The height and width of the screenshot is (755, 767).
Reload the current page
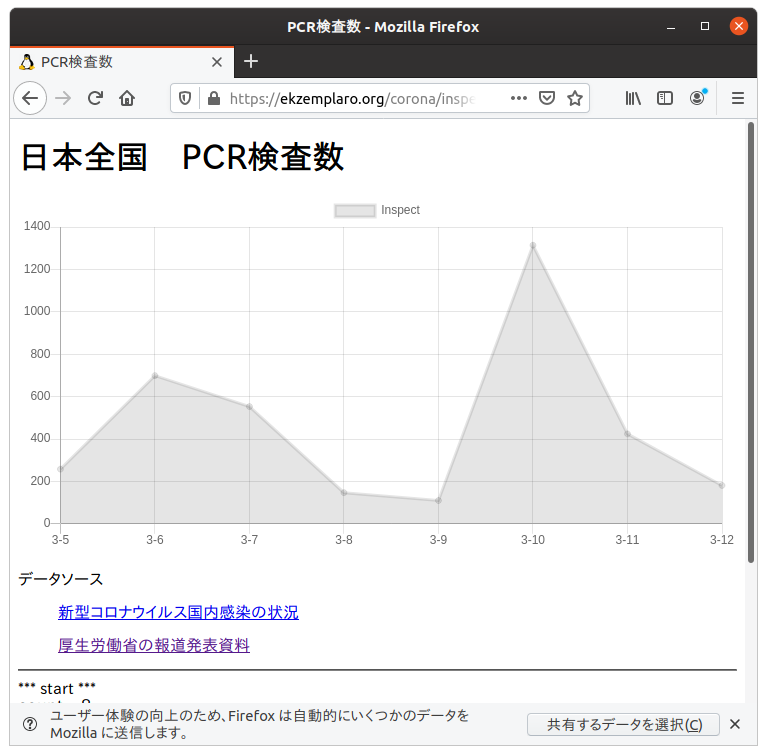[x=95, y=98]
